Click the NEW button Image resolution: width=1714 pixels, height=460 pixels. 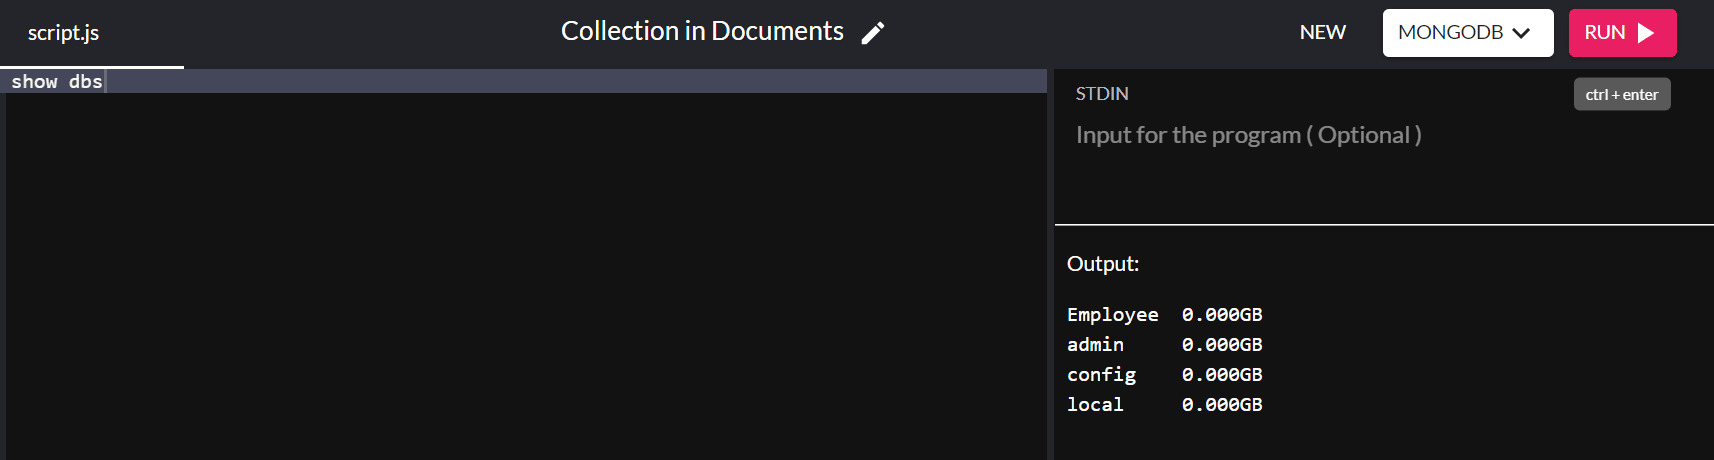tap(1322, 33)
